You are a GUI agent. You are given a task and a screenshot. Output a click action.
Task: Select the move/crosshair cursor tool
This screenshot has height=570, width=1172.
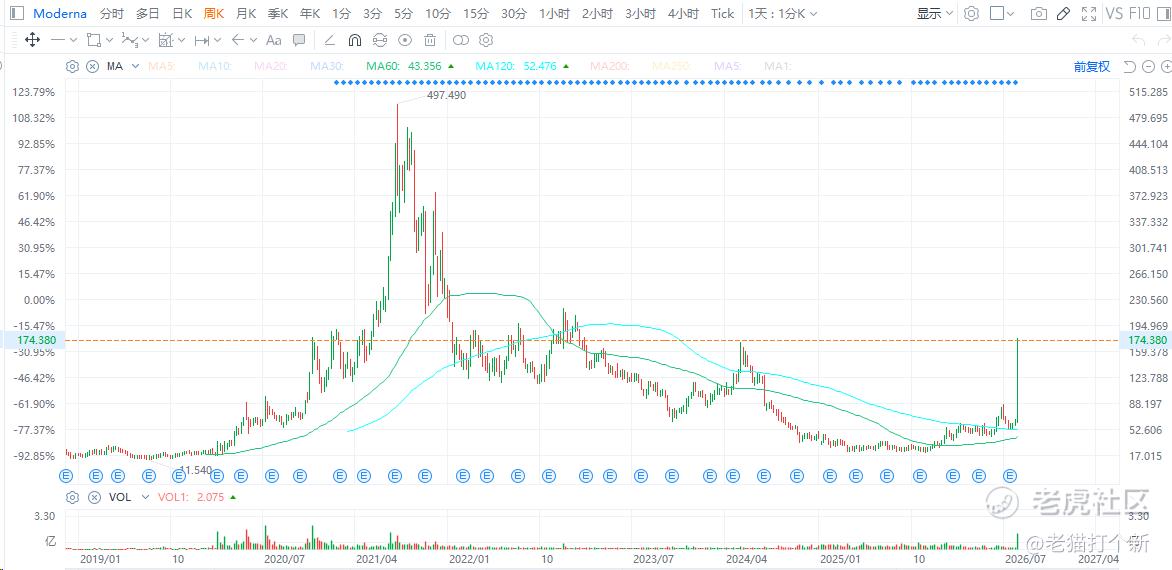tap(32, 40)
